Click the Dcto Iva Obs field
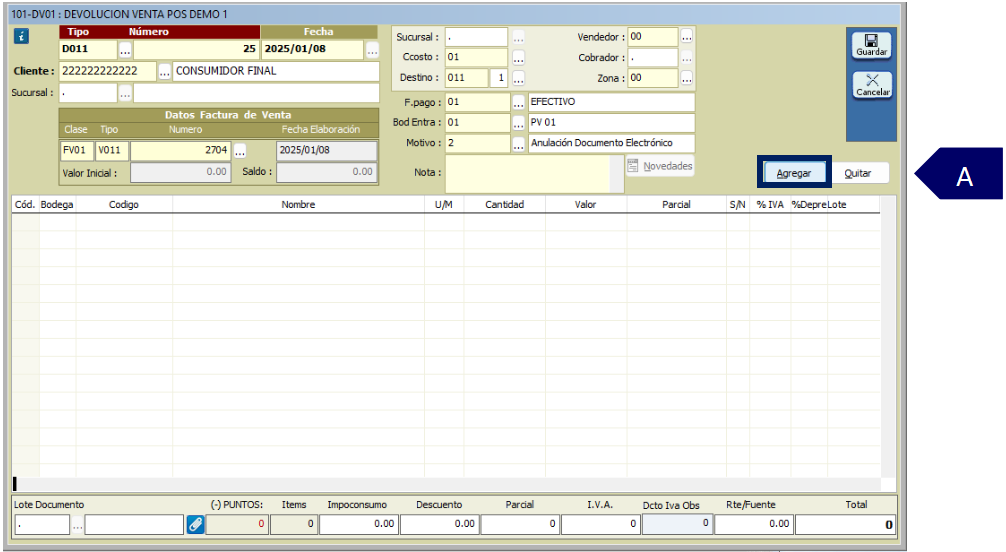Screen dimensions: 1006x552 click(x=677, y=523)
